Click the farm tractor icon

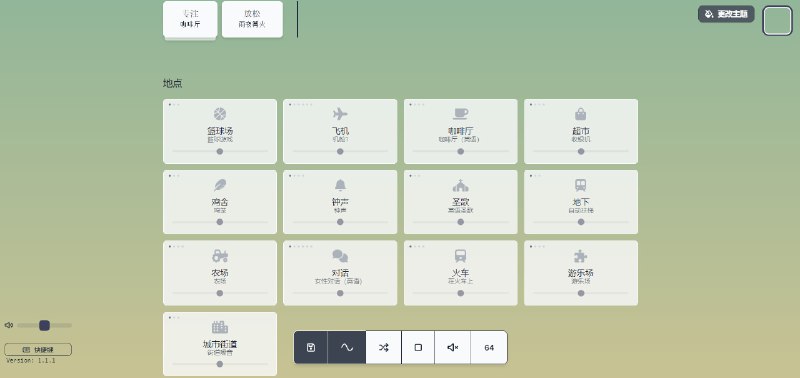point(220,256)
